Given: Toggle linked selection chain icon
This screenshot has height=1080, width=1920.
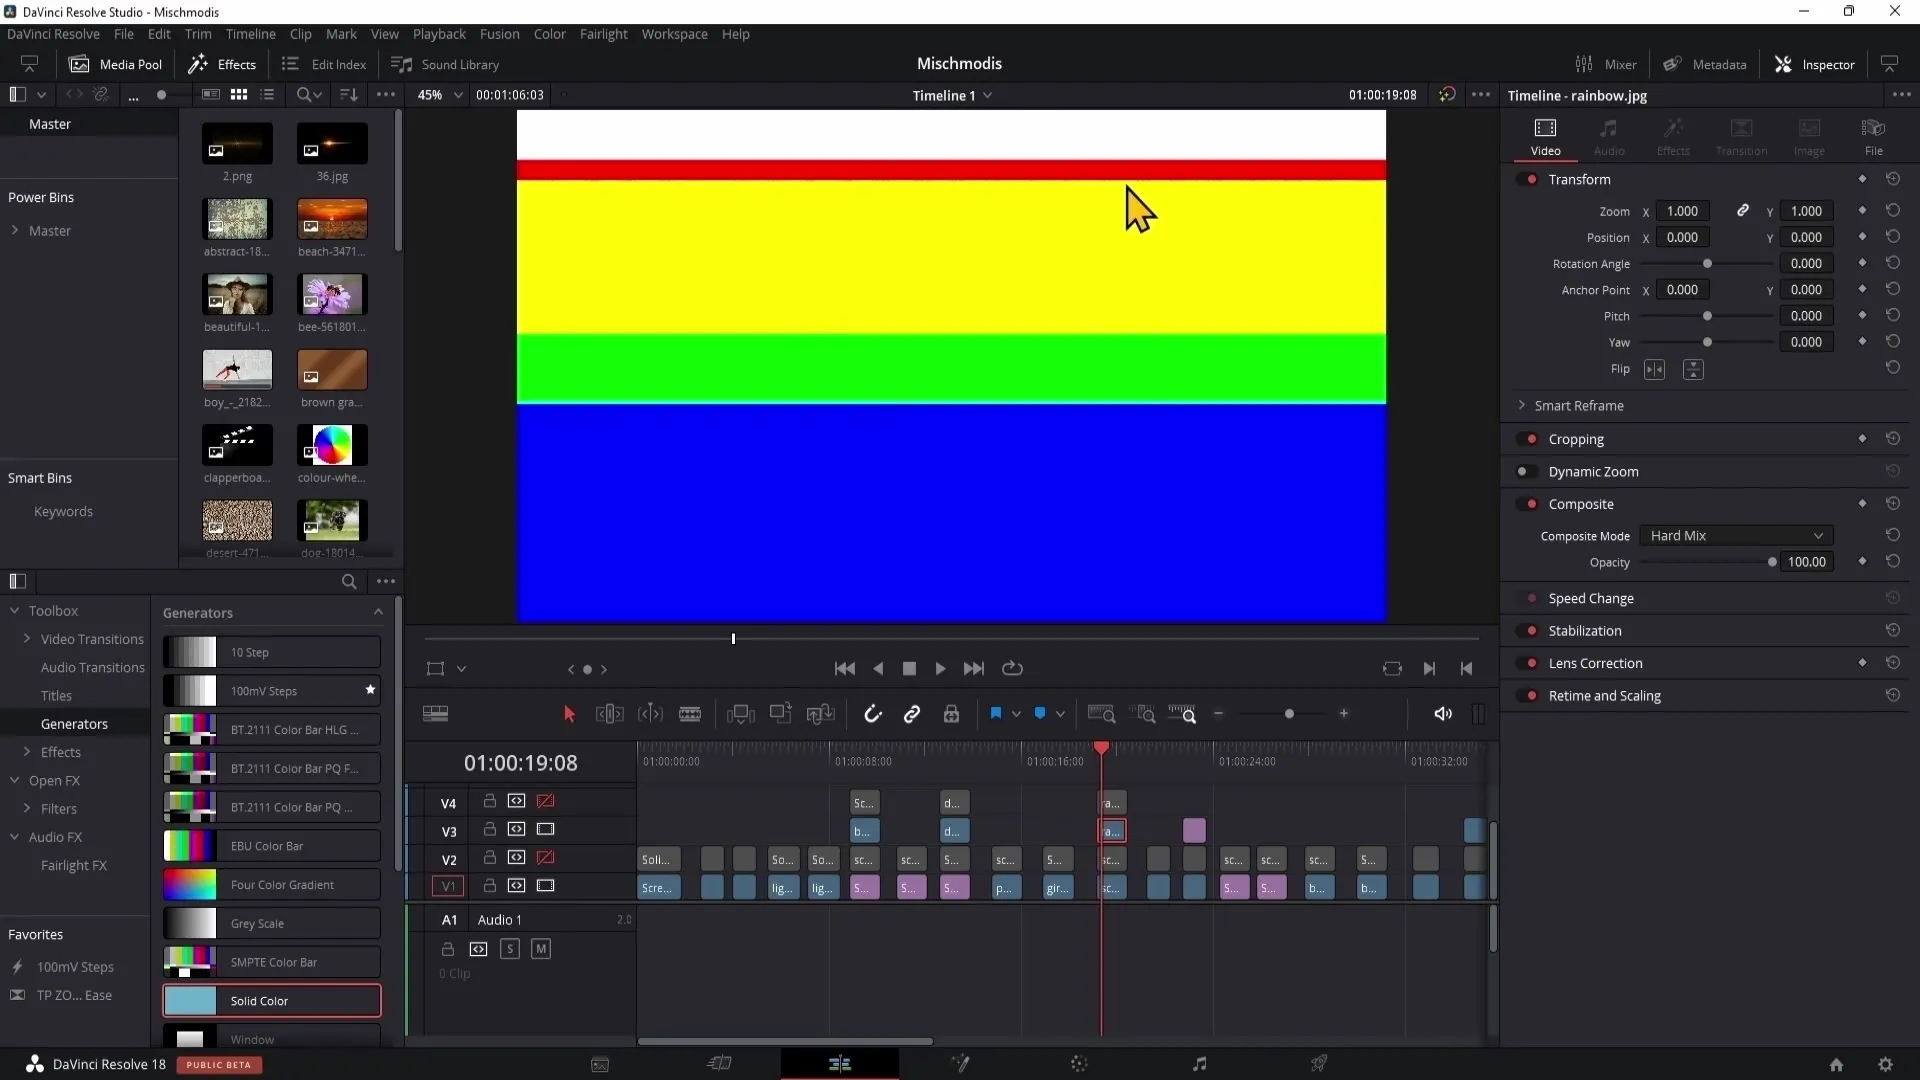Looking at the screenshot, I should [912, 714].
